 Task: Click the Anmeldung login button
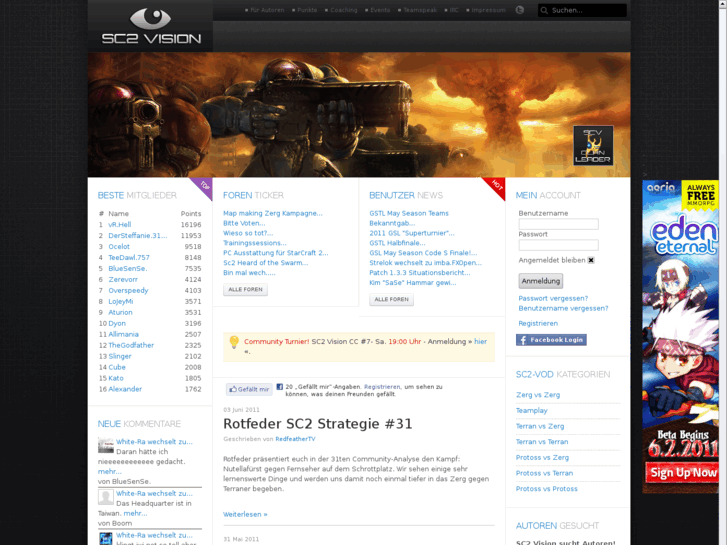[x=541, y=281]
